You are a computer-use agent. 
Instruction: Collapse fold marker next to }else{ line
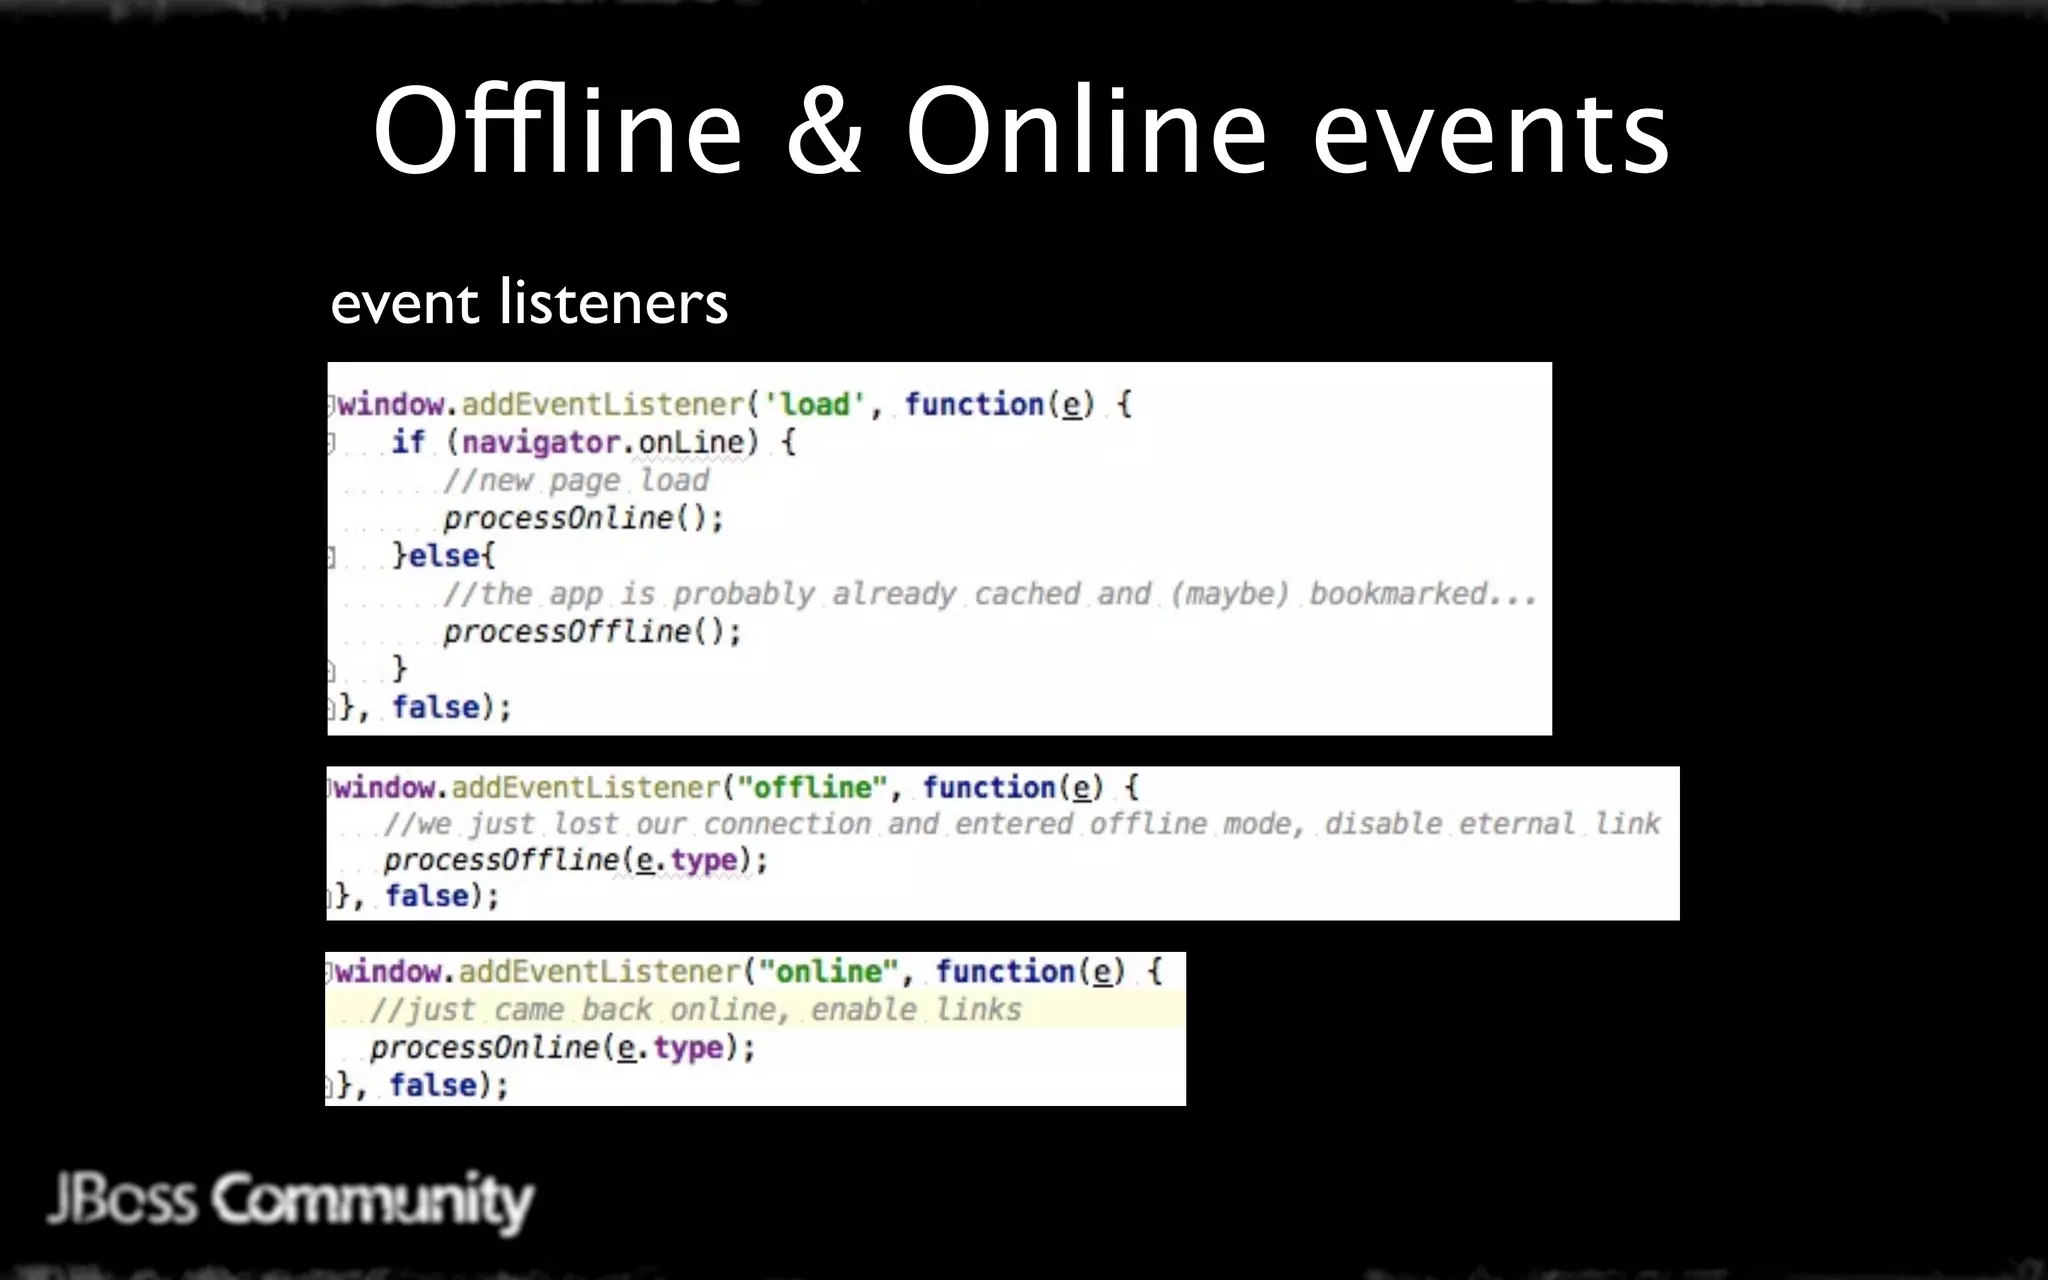(331, 556)
